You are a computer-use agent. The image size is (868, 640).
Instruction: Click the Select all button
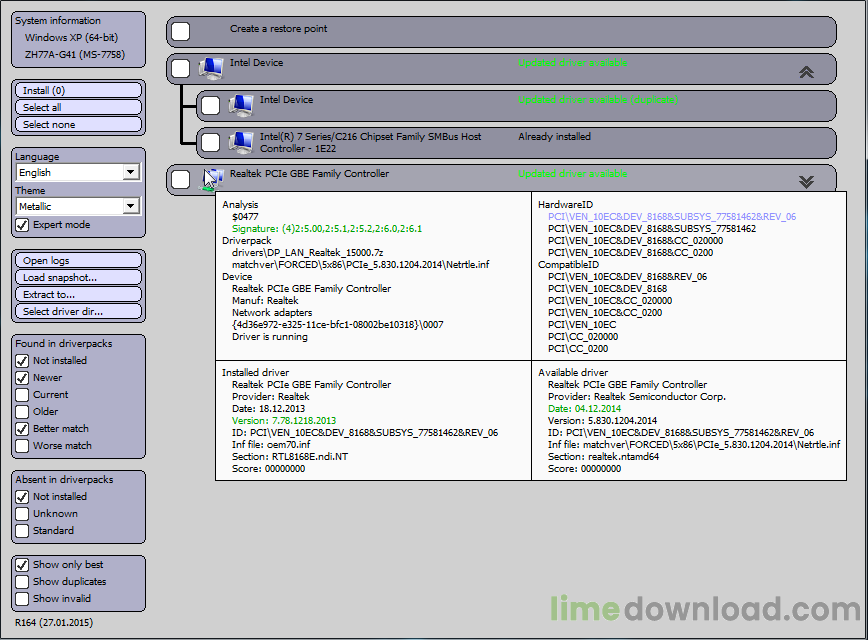[79, 107]
